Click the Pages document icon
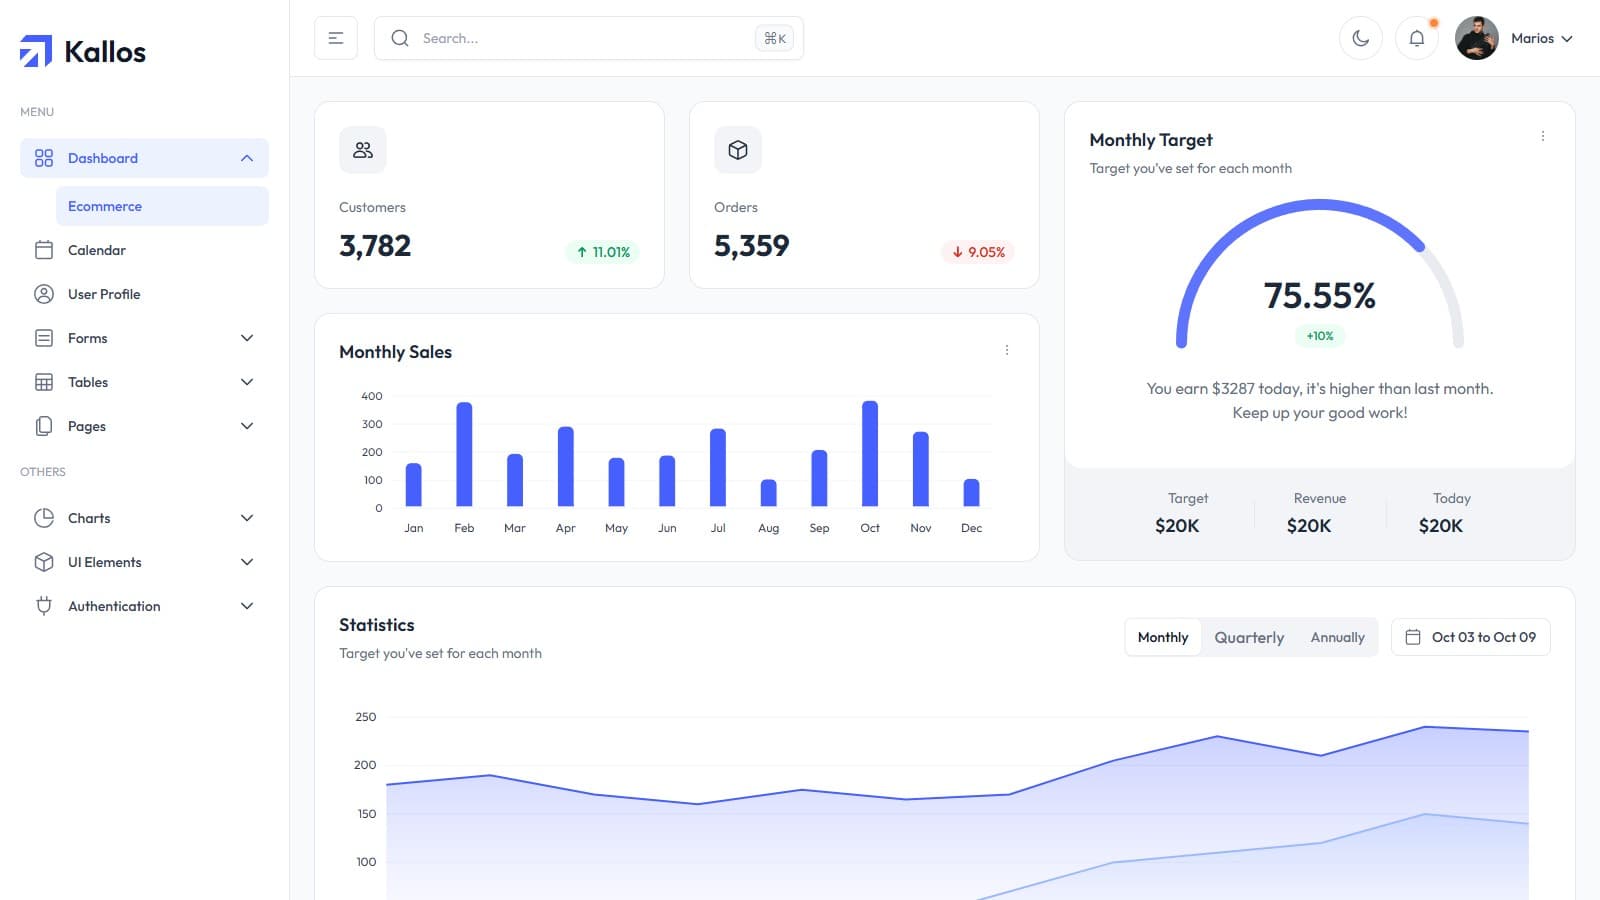Viewport: 1600px width, 900px height. point(44,426)
